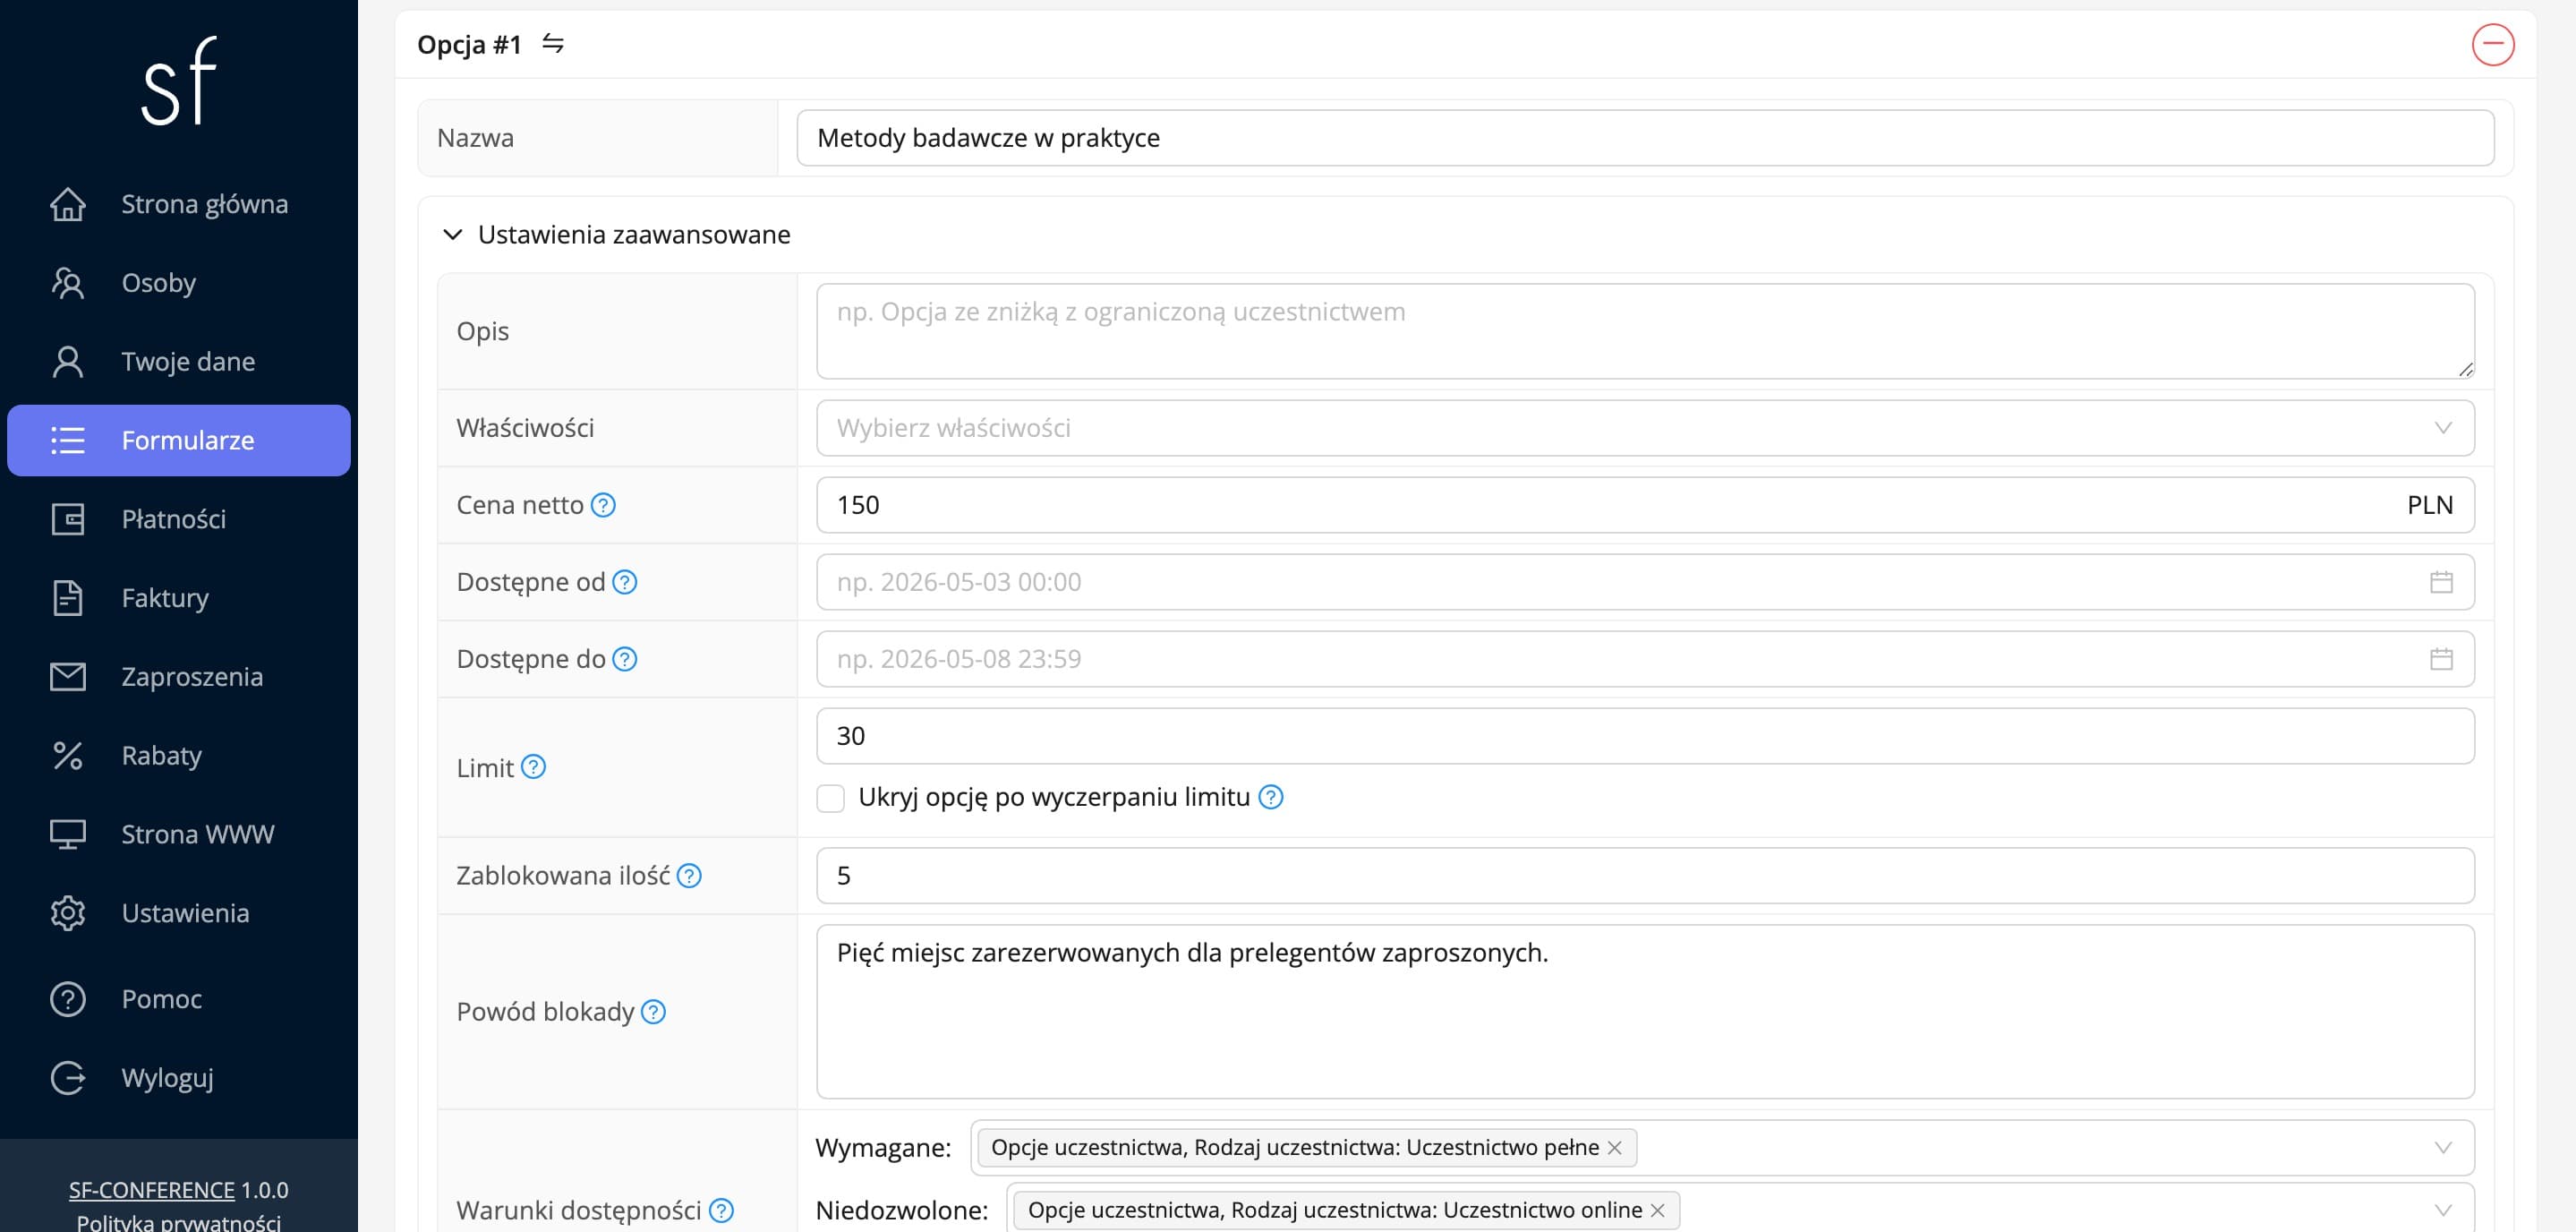Click the PLN currency suffix
Screen dimensions: 2576x1232
(x=2430, y=505)
